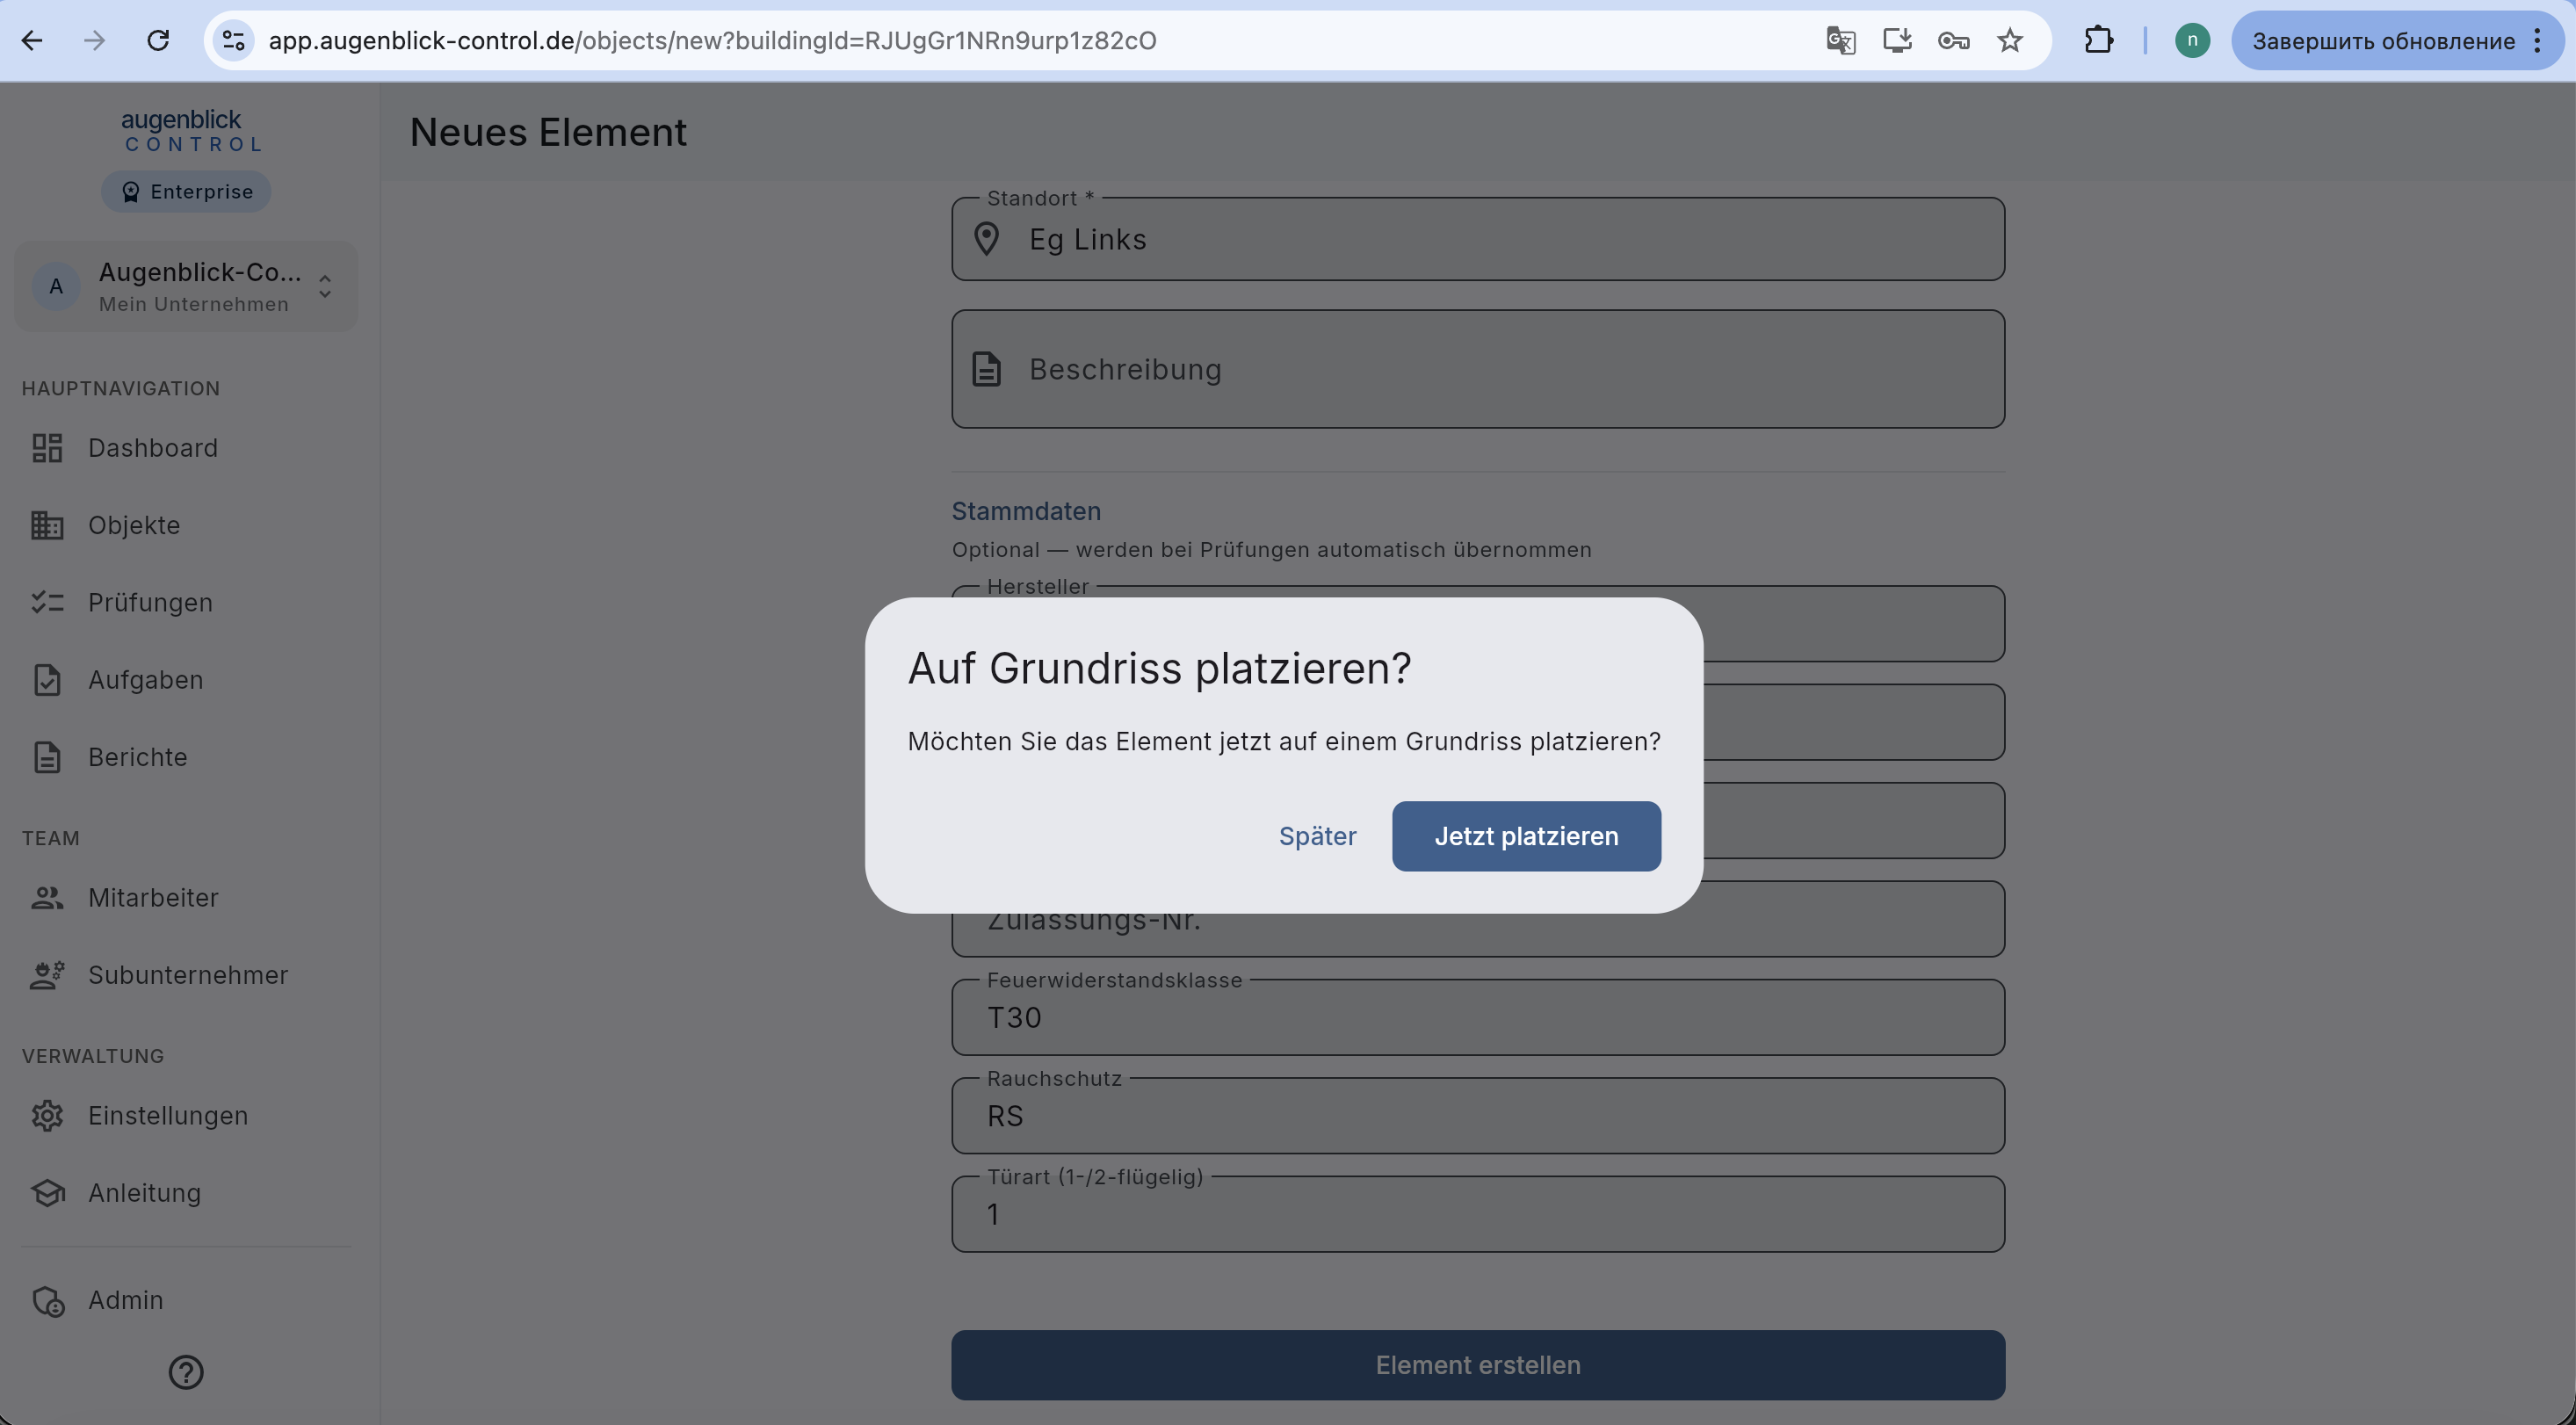The image size is (2576, 1425).
Task: Click the Aufgaben task document icon
Action: click(x=47, y=680)
